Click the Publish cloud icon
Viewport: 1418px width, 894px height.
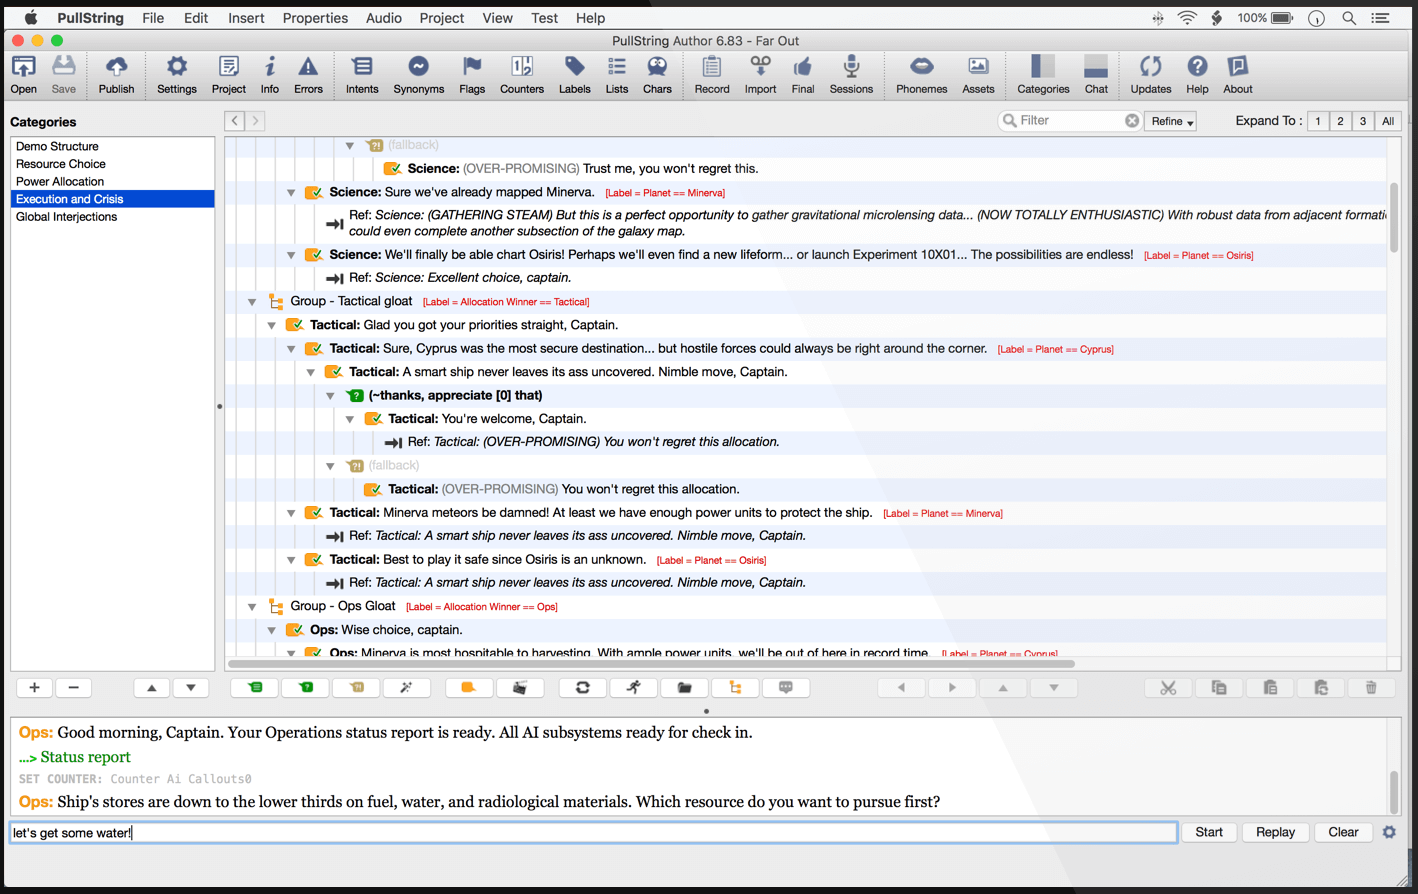point(116,74)
